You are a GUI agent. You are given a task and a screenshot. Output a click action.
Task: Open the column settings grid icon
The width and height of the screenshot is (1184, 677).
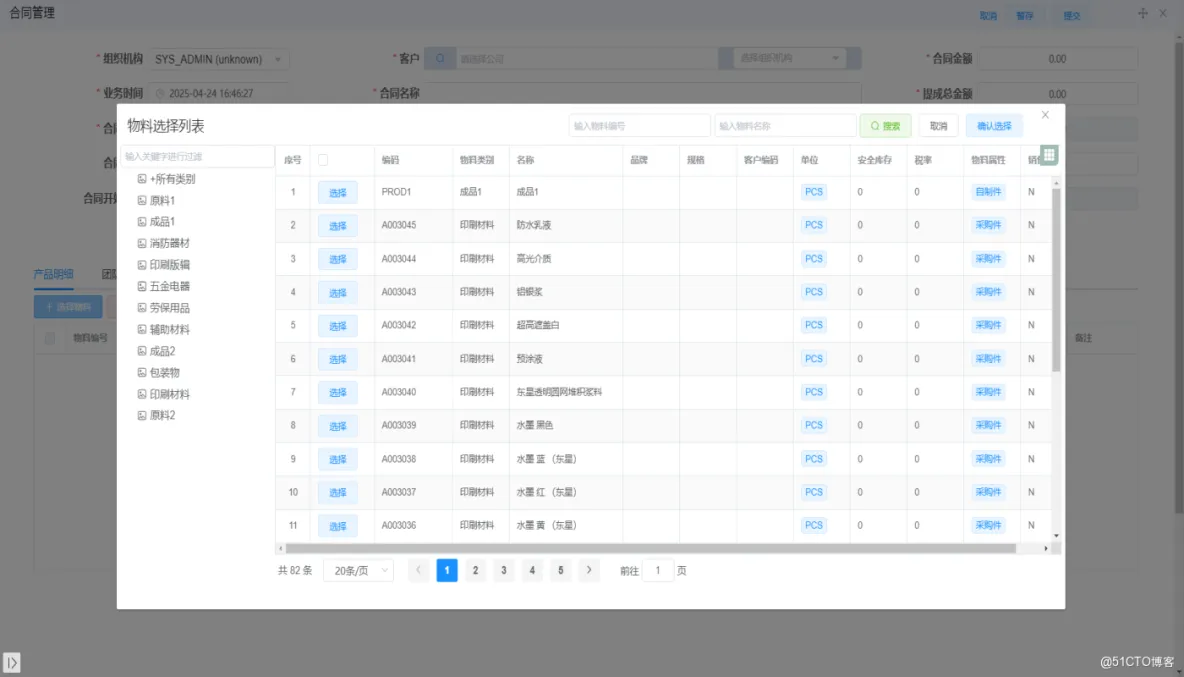(1049, 155)
